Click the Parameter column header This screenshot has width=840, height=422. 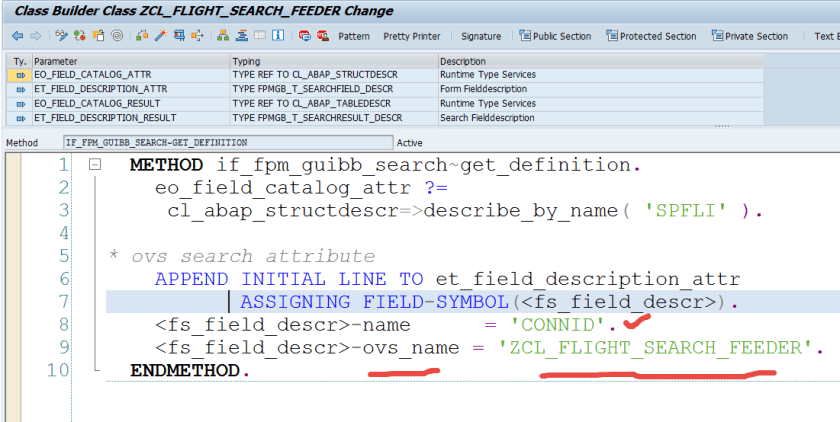[132, 61]
